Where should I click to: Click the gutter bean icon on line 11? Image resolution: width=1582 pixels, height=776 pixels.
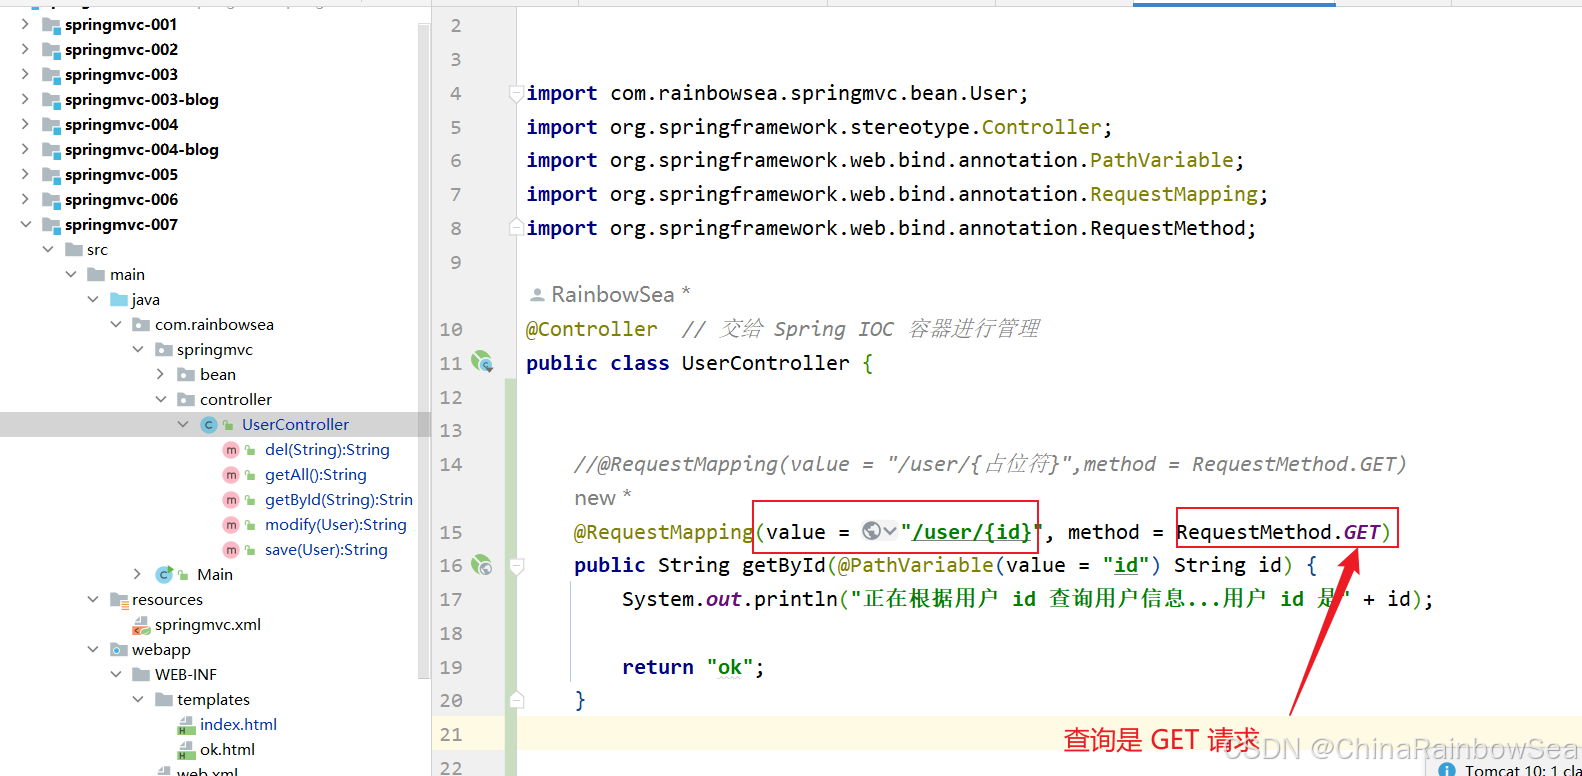[x=482, y=362]
